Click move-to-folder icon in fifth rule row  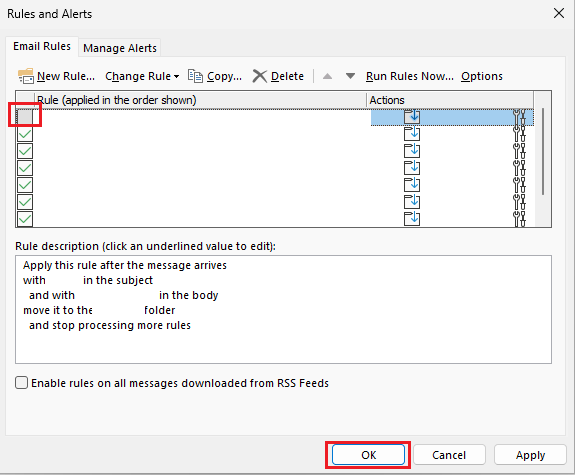[412, 184]
